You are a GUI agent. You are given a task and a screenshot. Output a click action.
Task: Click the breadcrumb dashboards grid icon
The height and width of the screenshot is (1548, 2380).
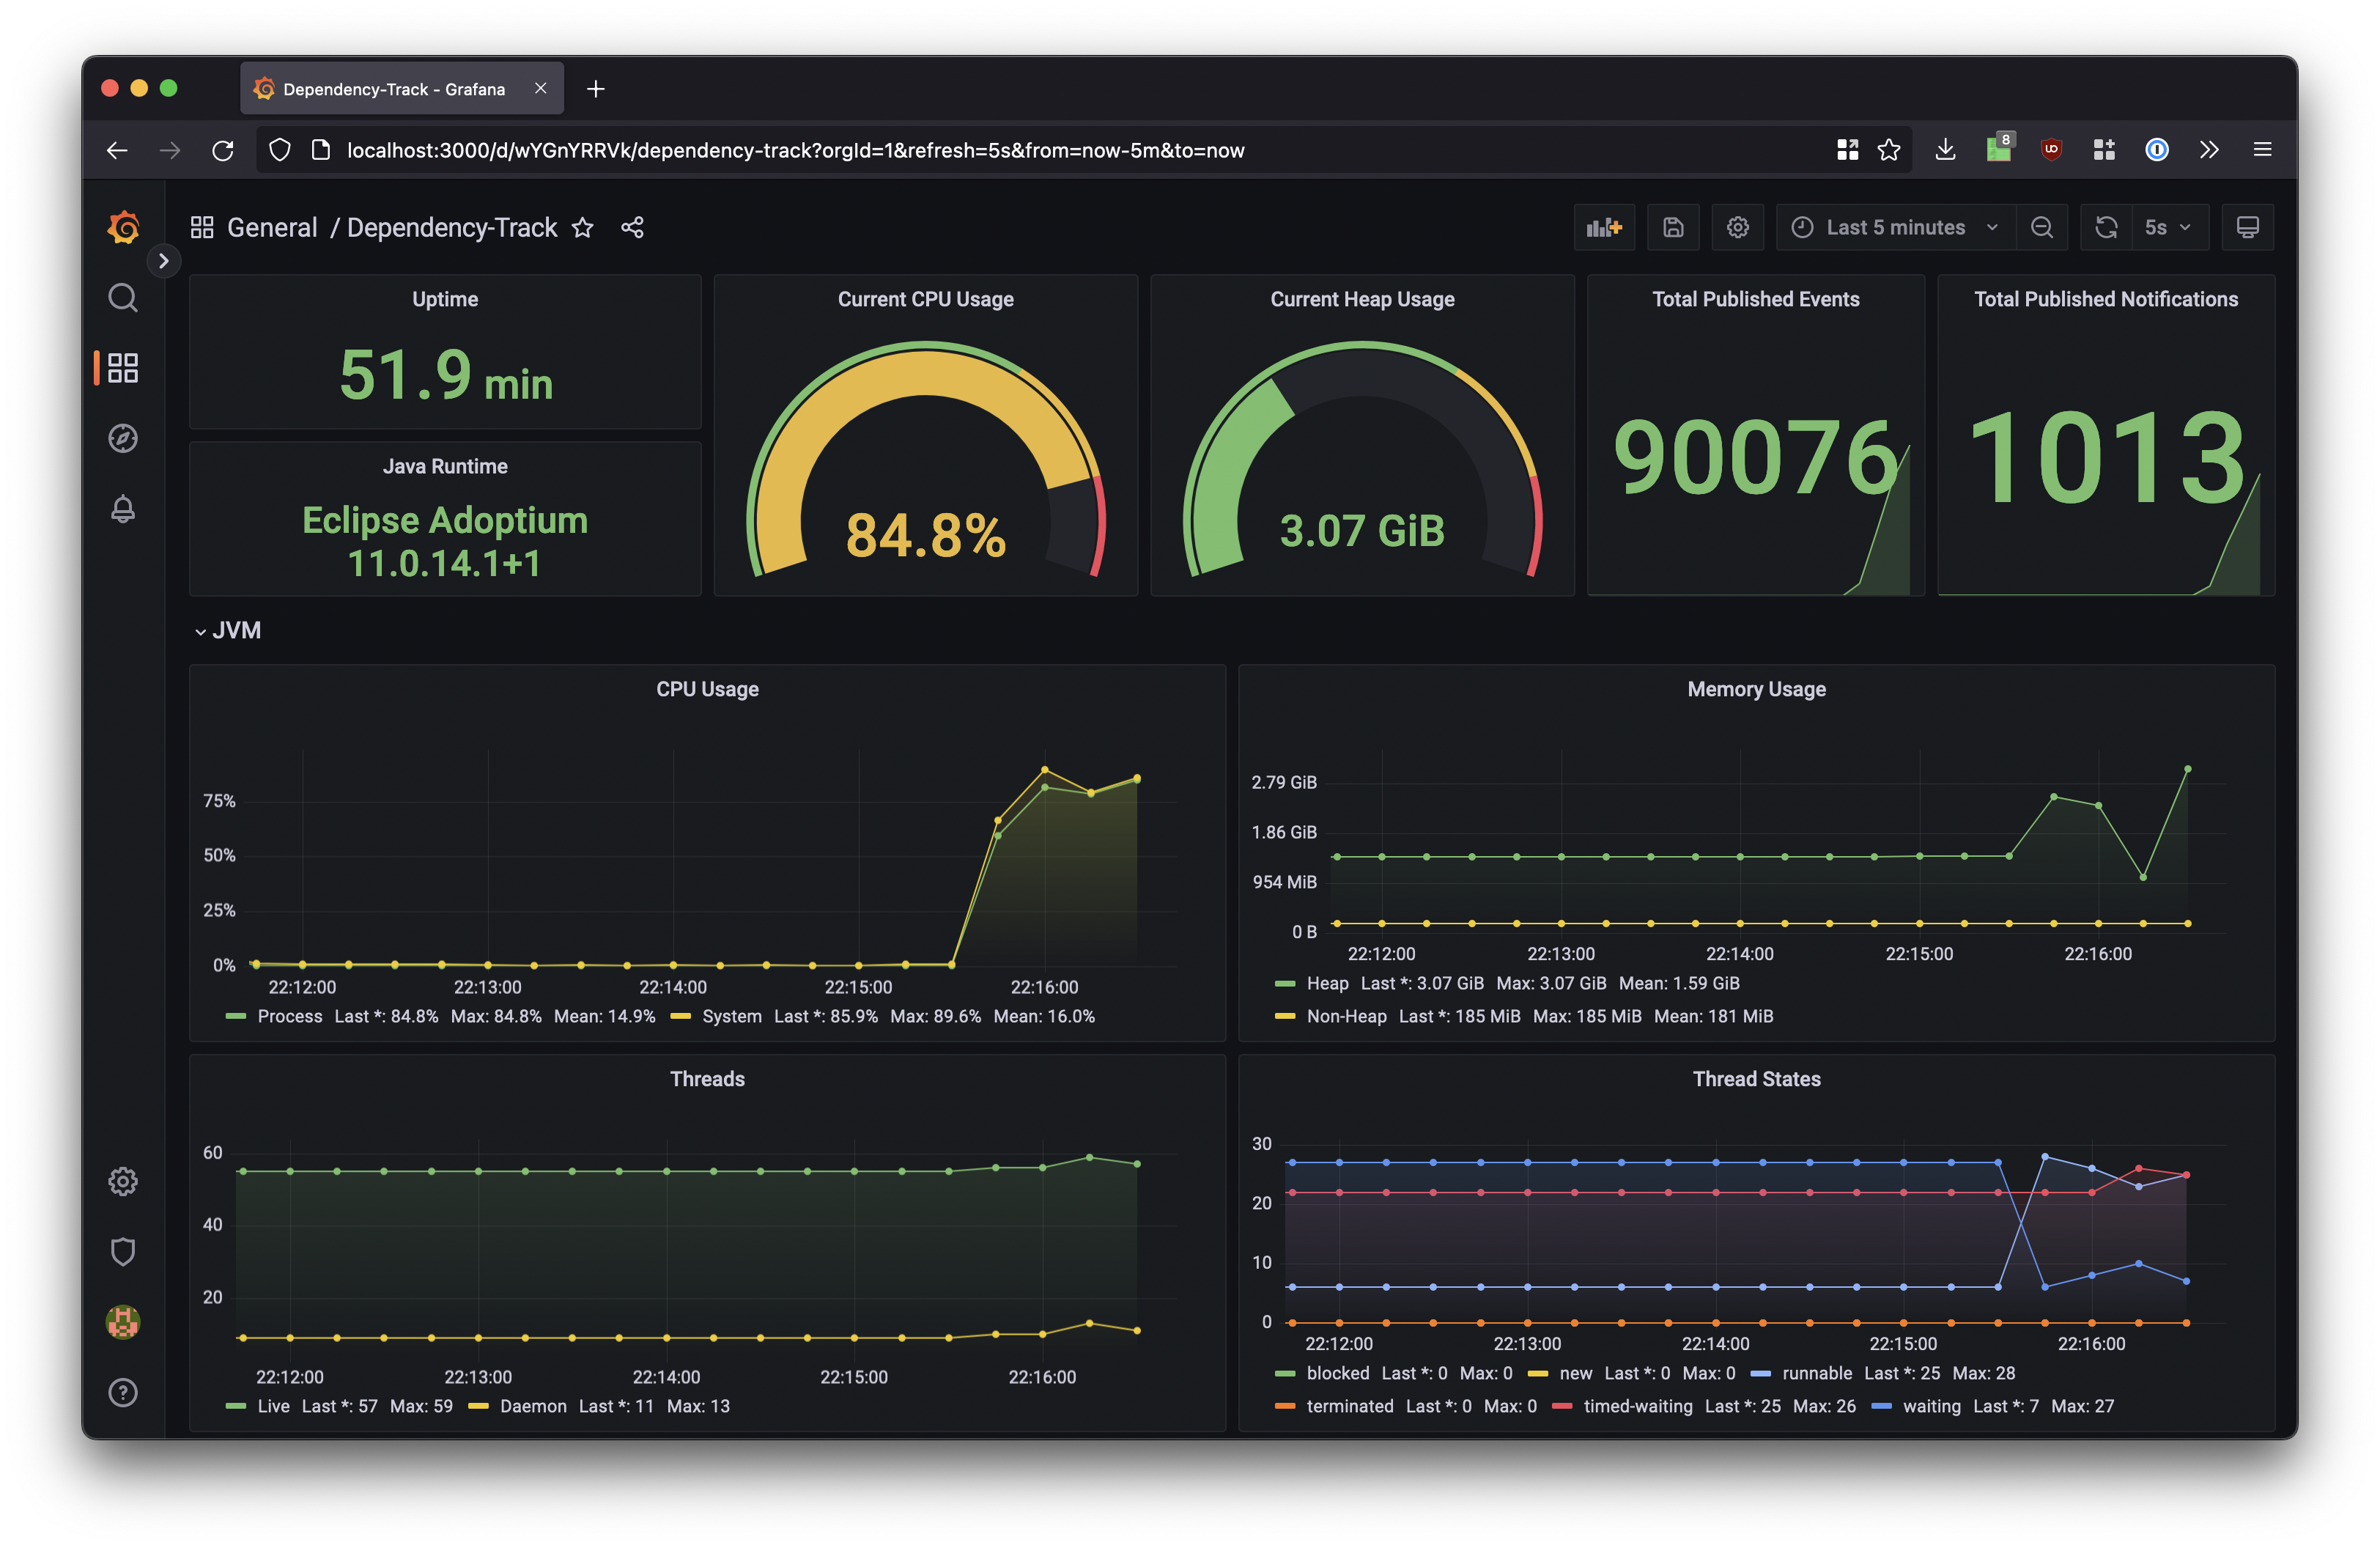pyautogui.click(x=202, y=228)
